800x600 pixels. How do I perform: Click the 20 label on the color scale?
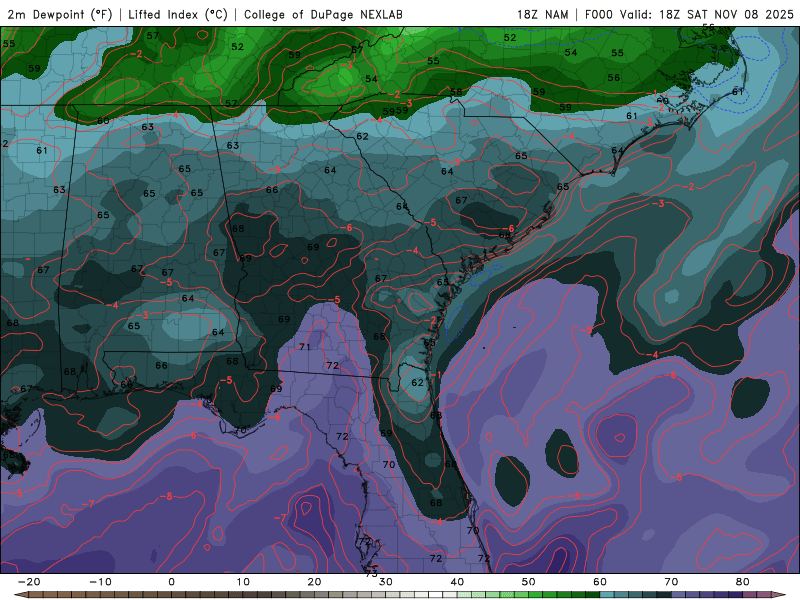(314, 582)
